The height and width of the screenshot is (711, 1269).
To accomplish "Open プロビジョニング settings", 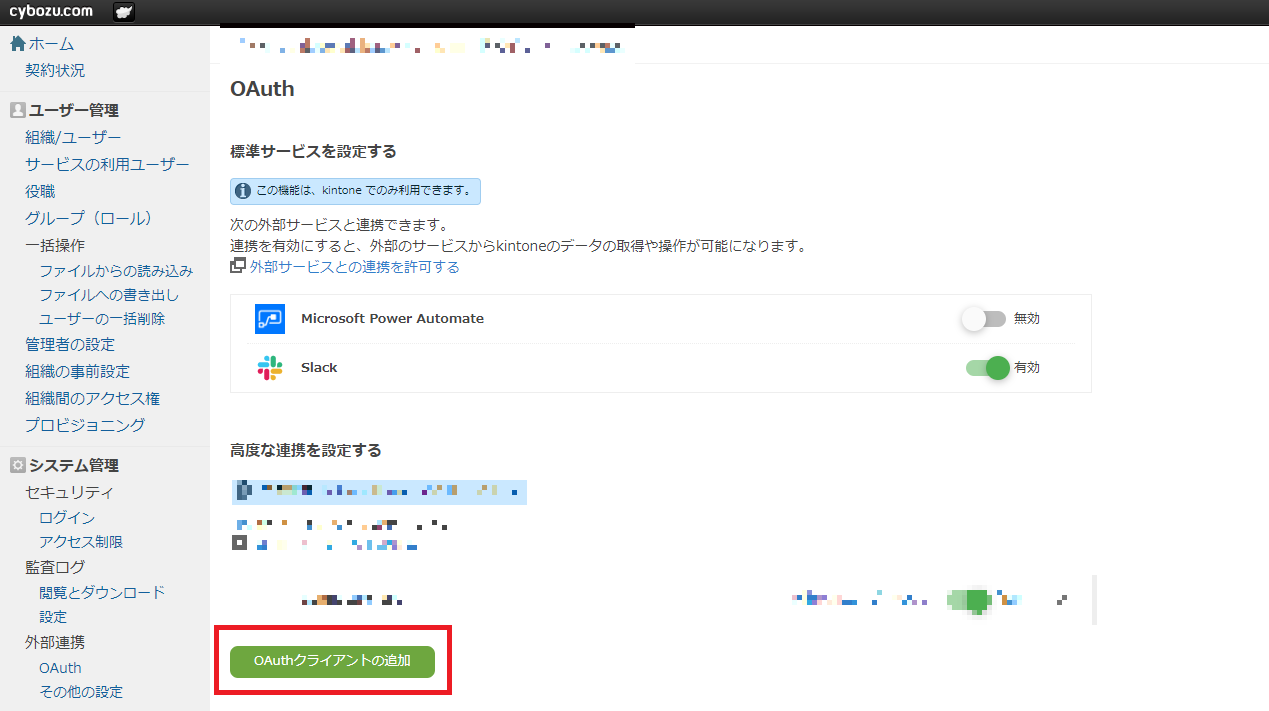I will 85,425.
